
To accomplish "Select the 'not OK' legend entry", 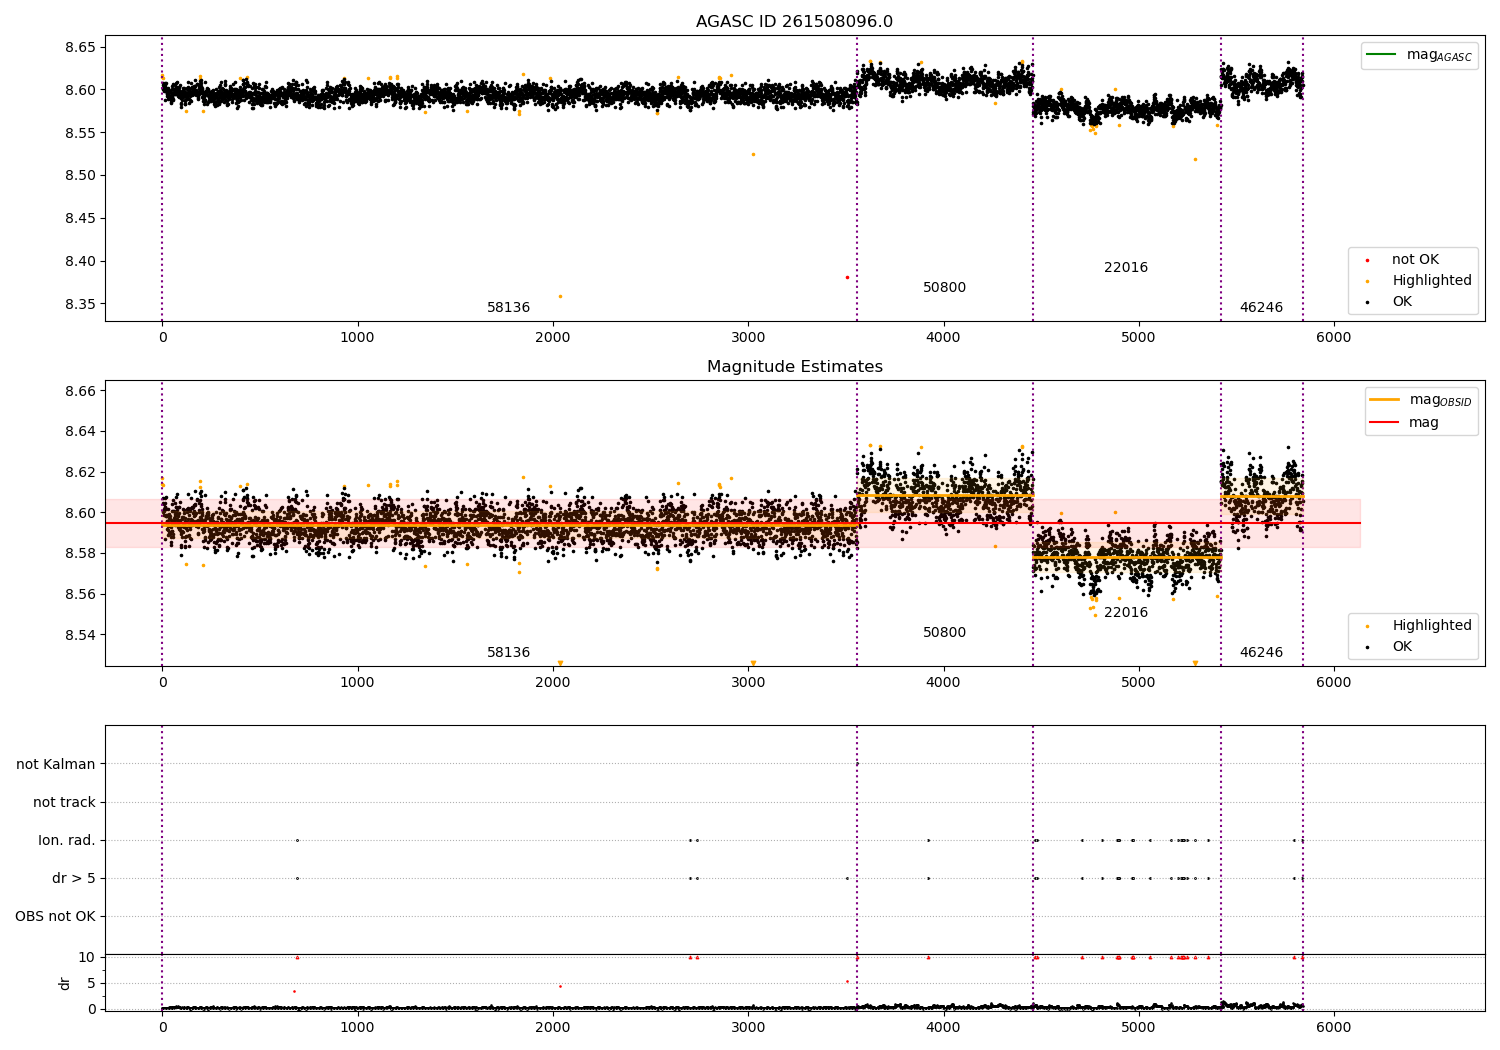I will [1414, 260].
